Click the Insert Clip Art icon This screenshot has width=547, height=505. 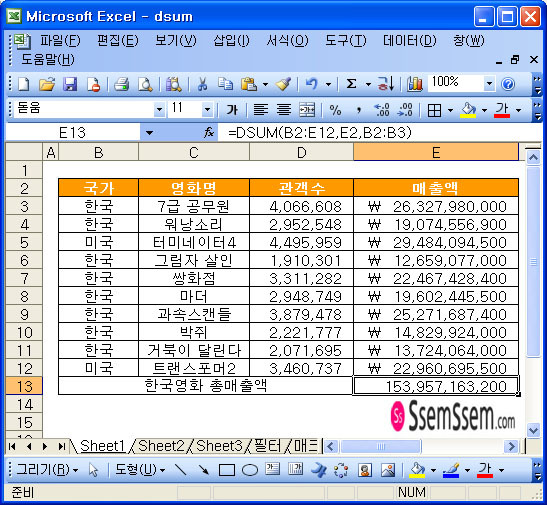click(x=365, y=470)
